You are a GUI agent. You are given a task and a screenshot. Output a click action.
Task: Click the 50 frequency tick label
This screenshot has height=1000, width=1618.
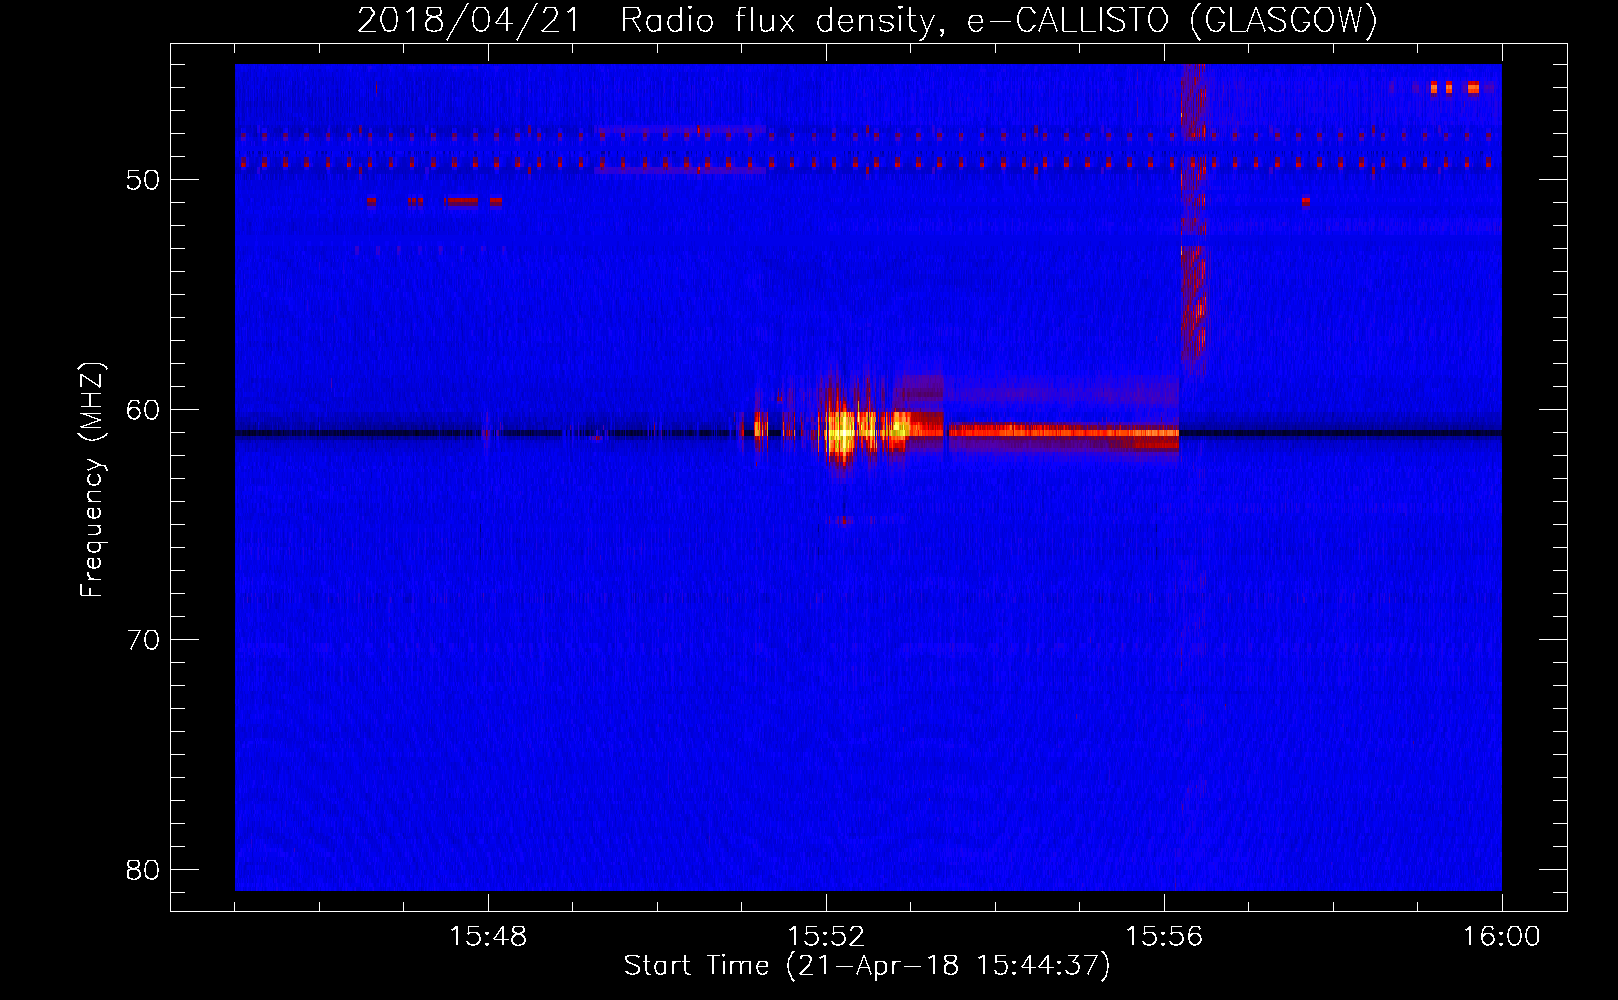[143, 180]
